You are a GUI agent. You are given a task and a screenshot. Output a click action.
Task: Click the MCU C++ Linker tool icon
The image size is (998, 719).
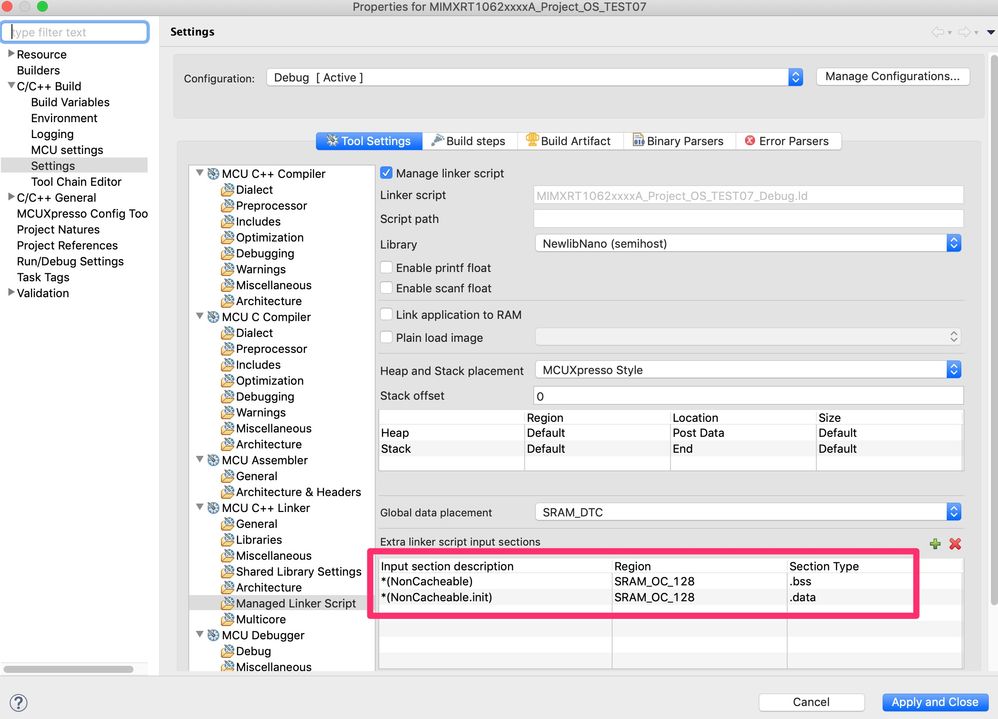coord(213,508)
